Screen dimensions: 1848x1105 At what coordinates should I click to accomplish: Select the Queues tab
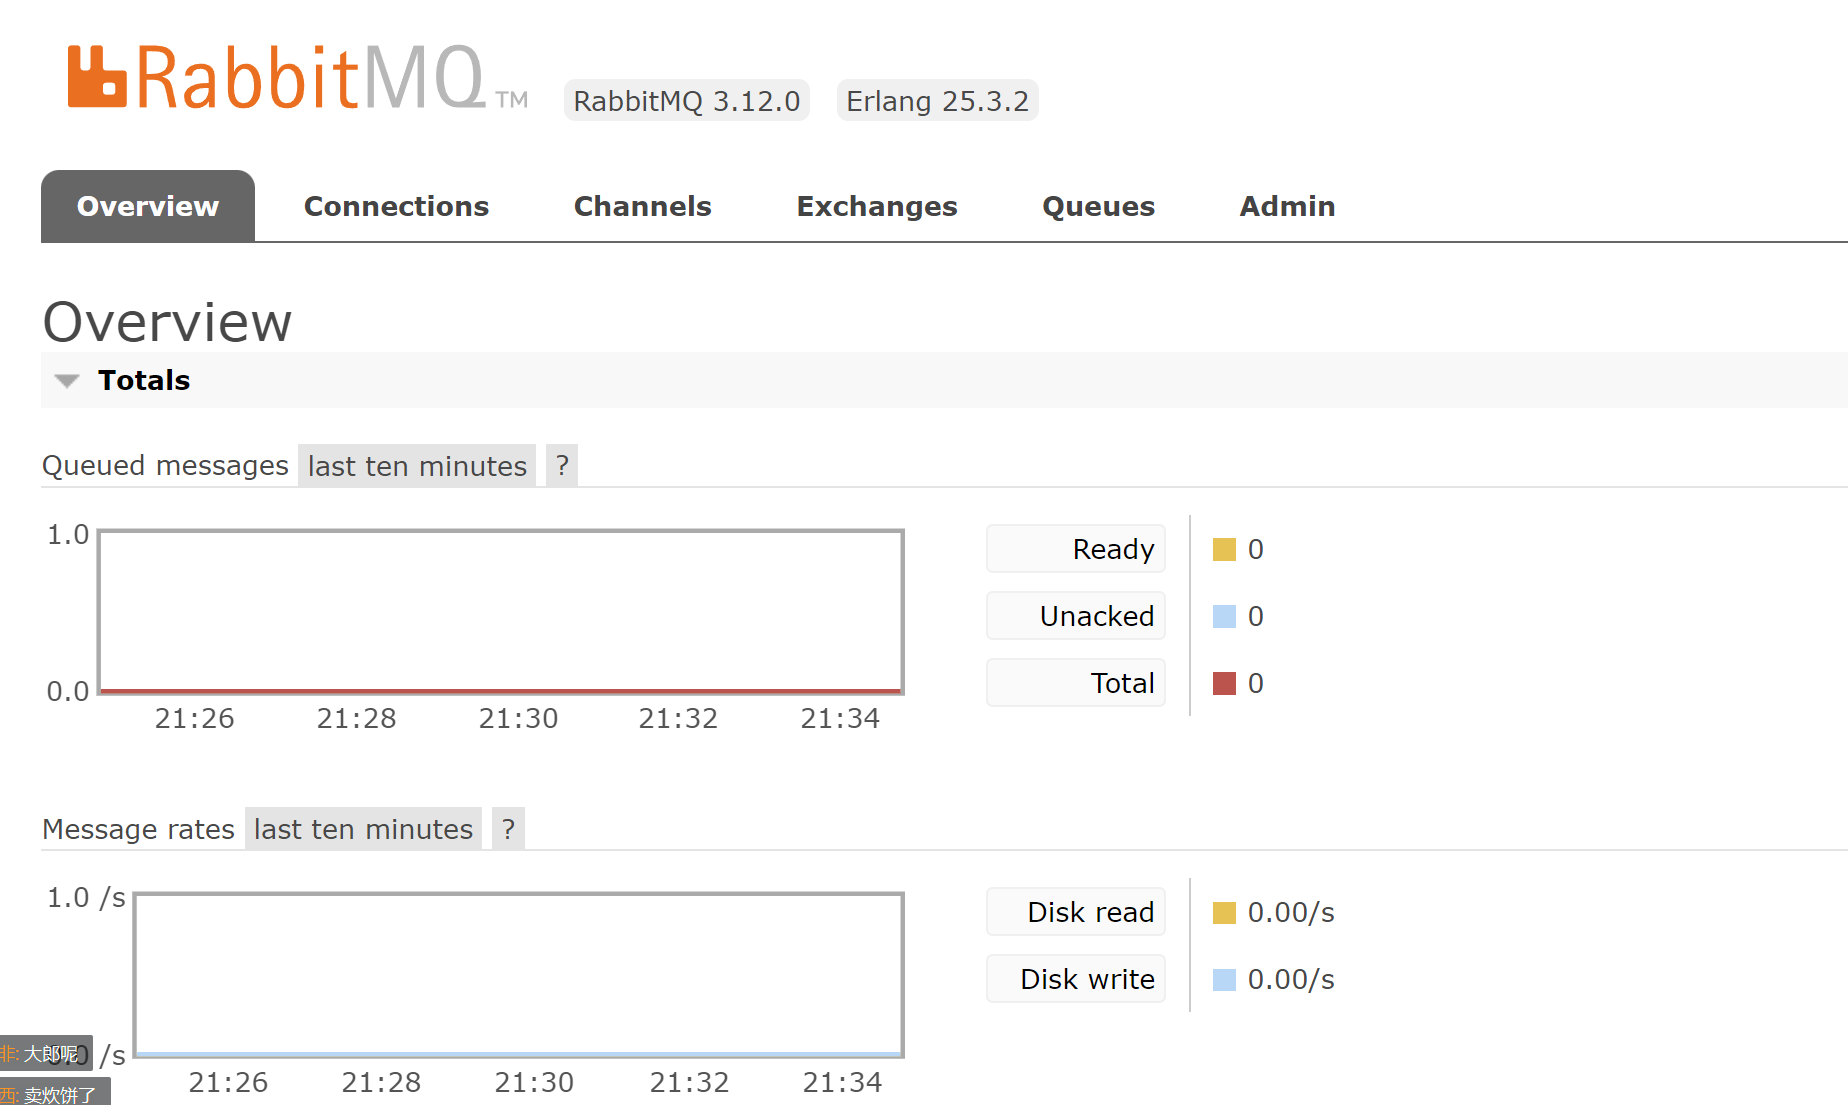pyautogui.click(x=1098, y=206)
